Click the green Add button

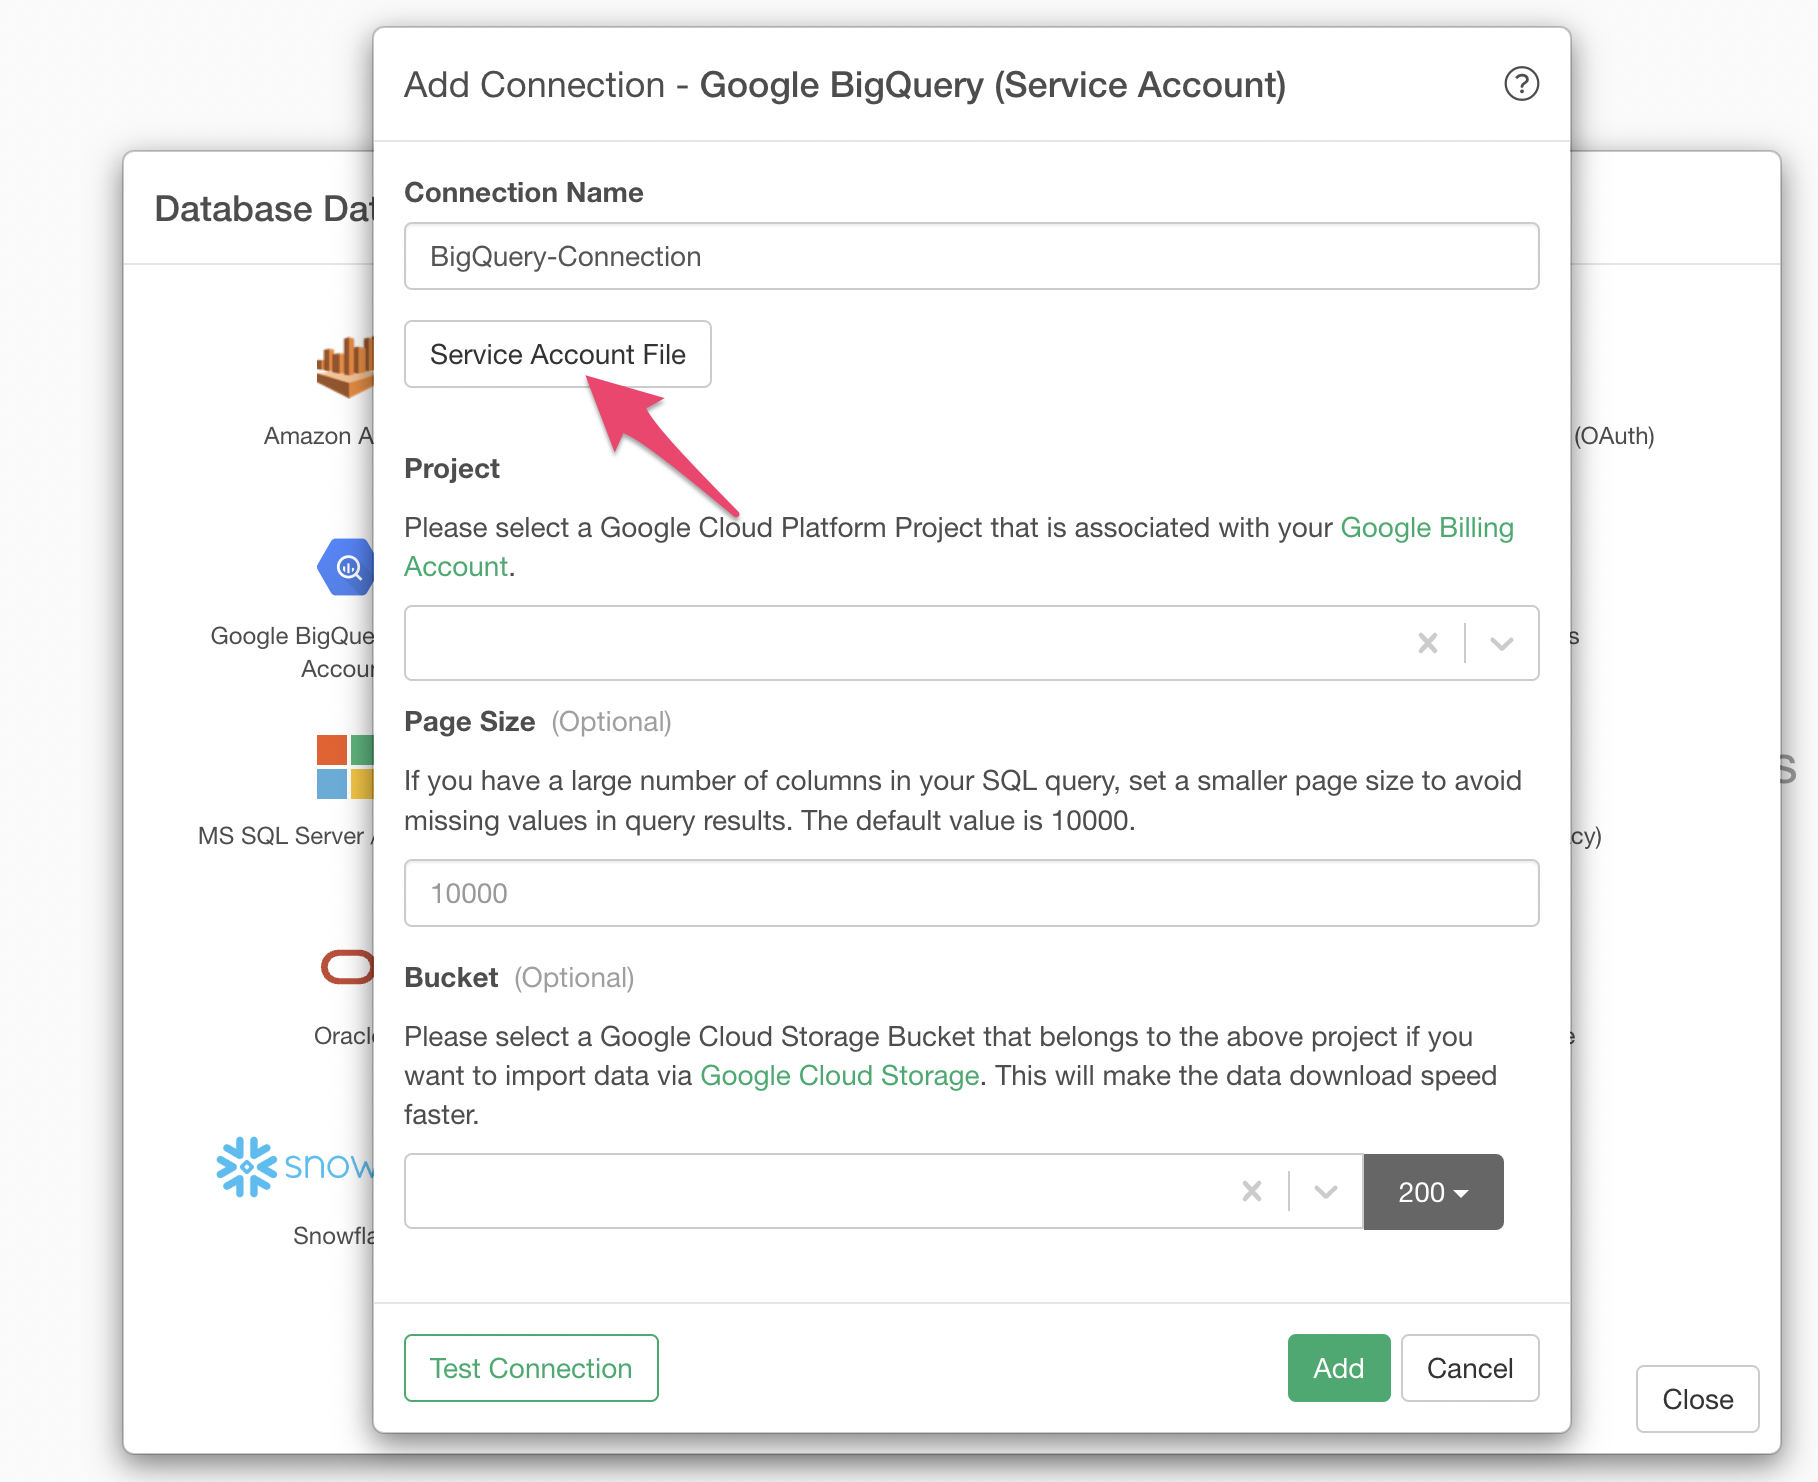(1338, 1368)
